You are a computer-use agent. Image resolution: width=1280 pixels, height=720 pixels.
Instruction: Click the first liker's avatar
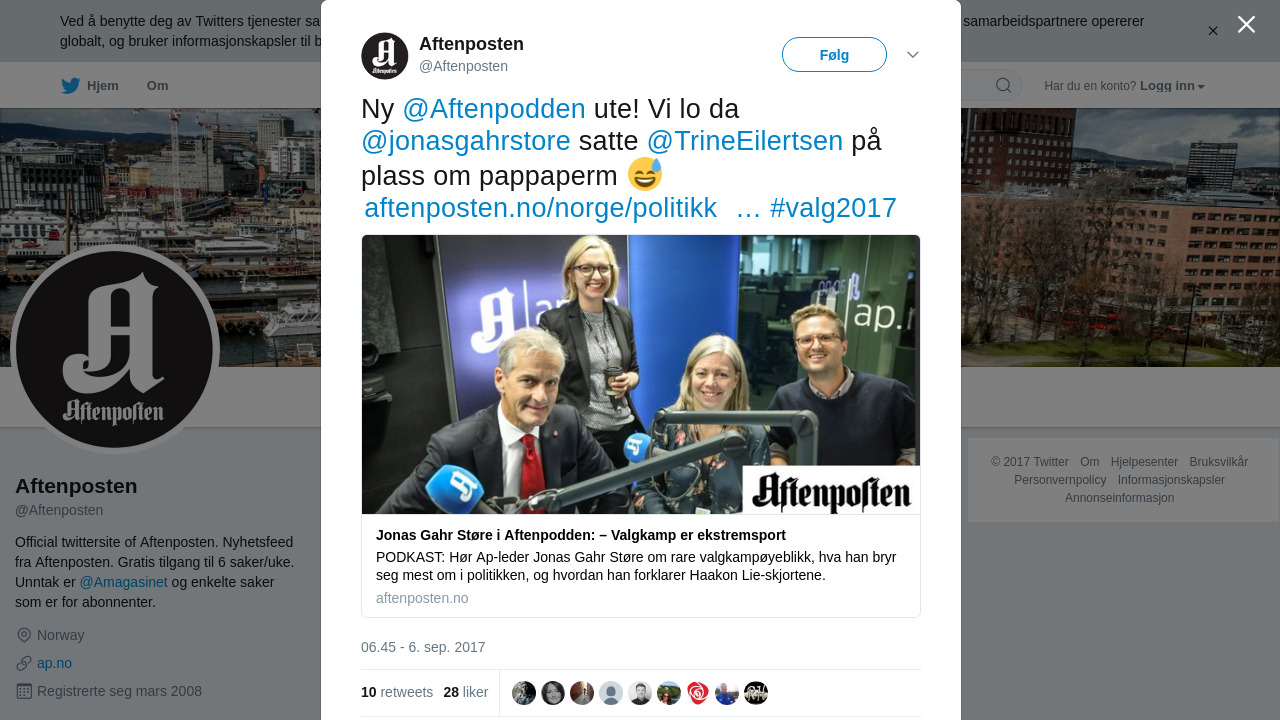click(x=524, y=693)
